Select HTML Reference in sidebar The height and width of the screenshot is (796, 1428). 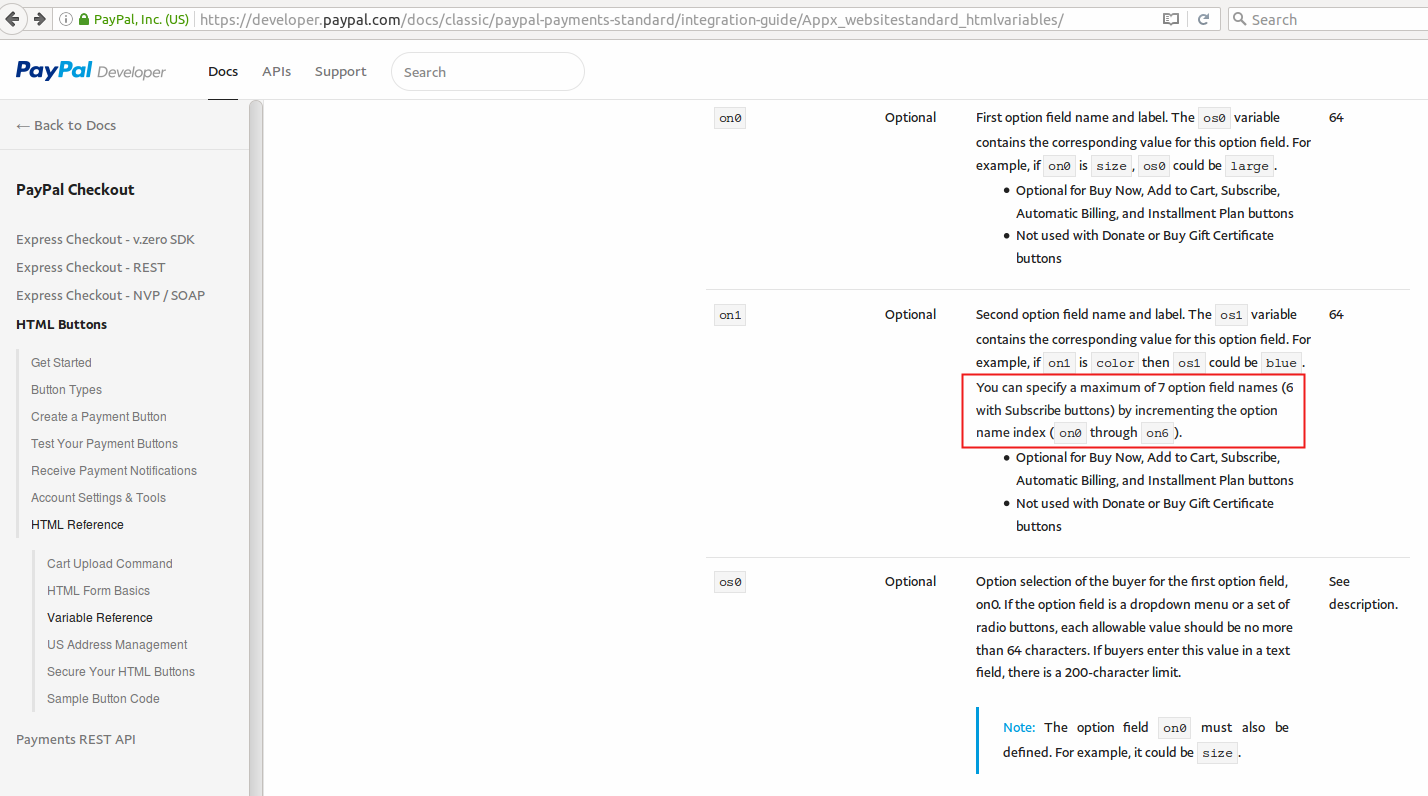[x=77, y=524]
